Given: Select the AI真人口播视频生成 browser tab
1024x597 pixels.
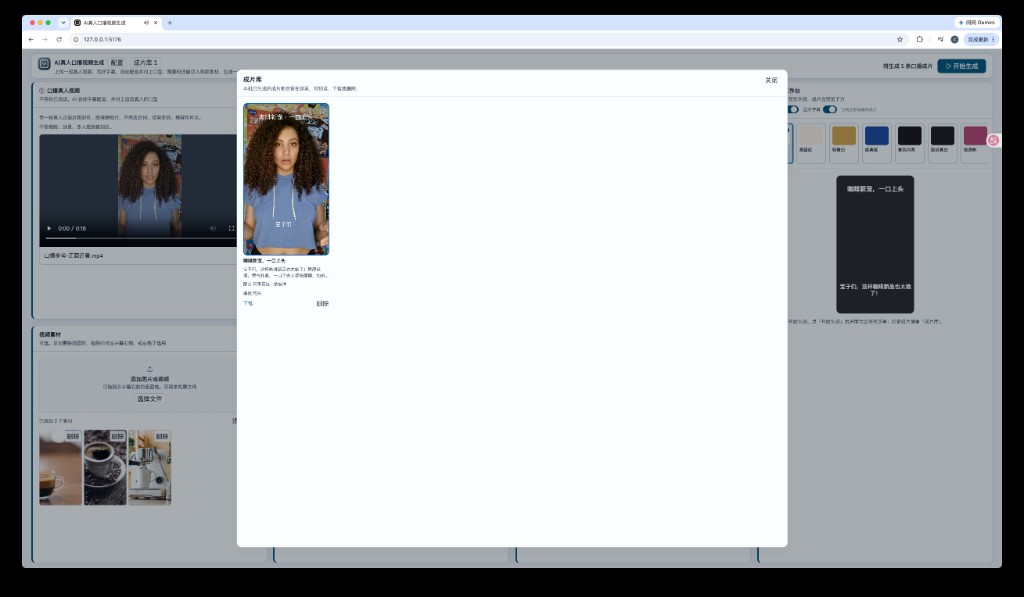Looking at the screenshot, I should (x=116, y=23).
